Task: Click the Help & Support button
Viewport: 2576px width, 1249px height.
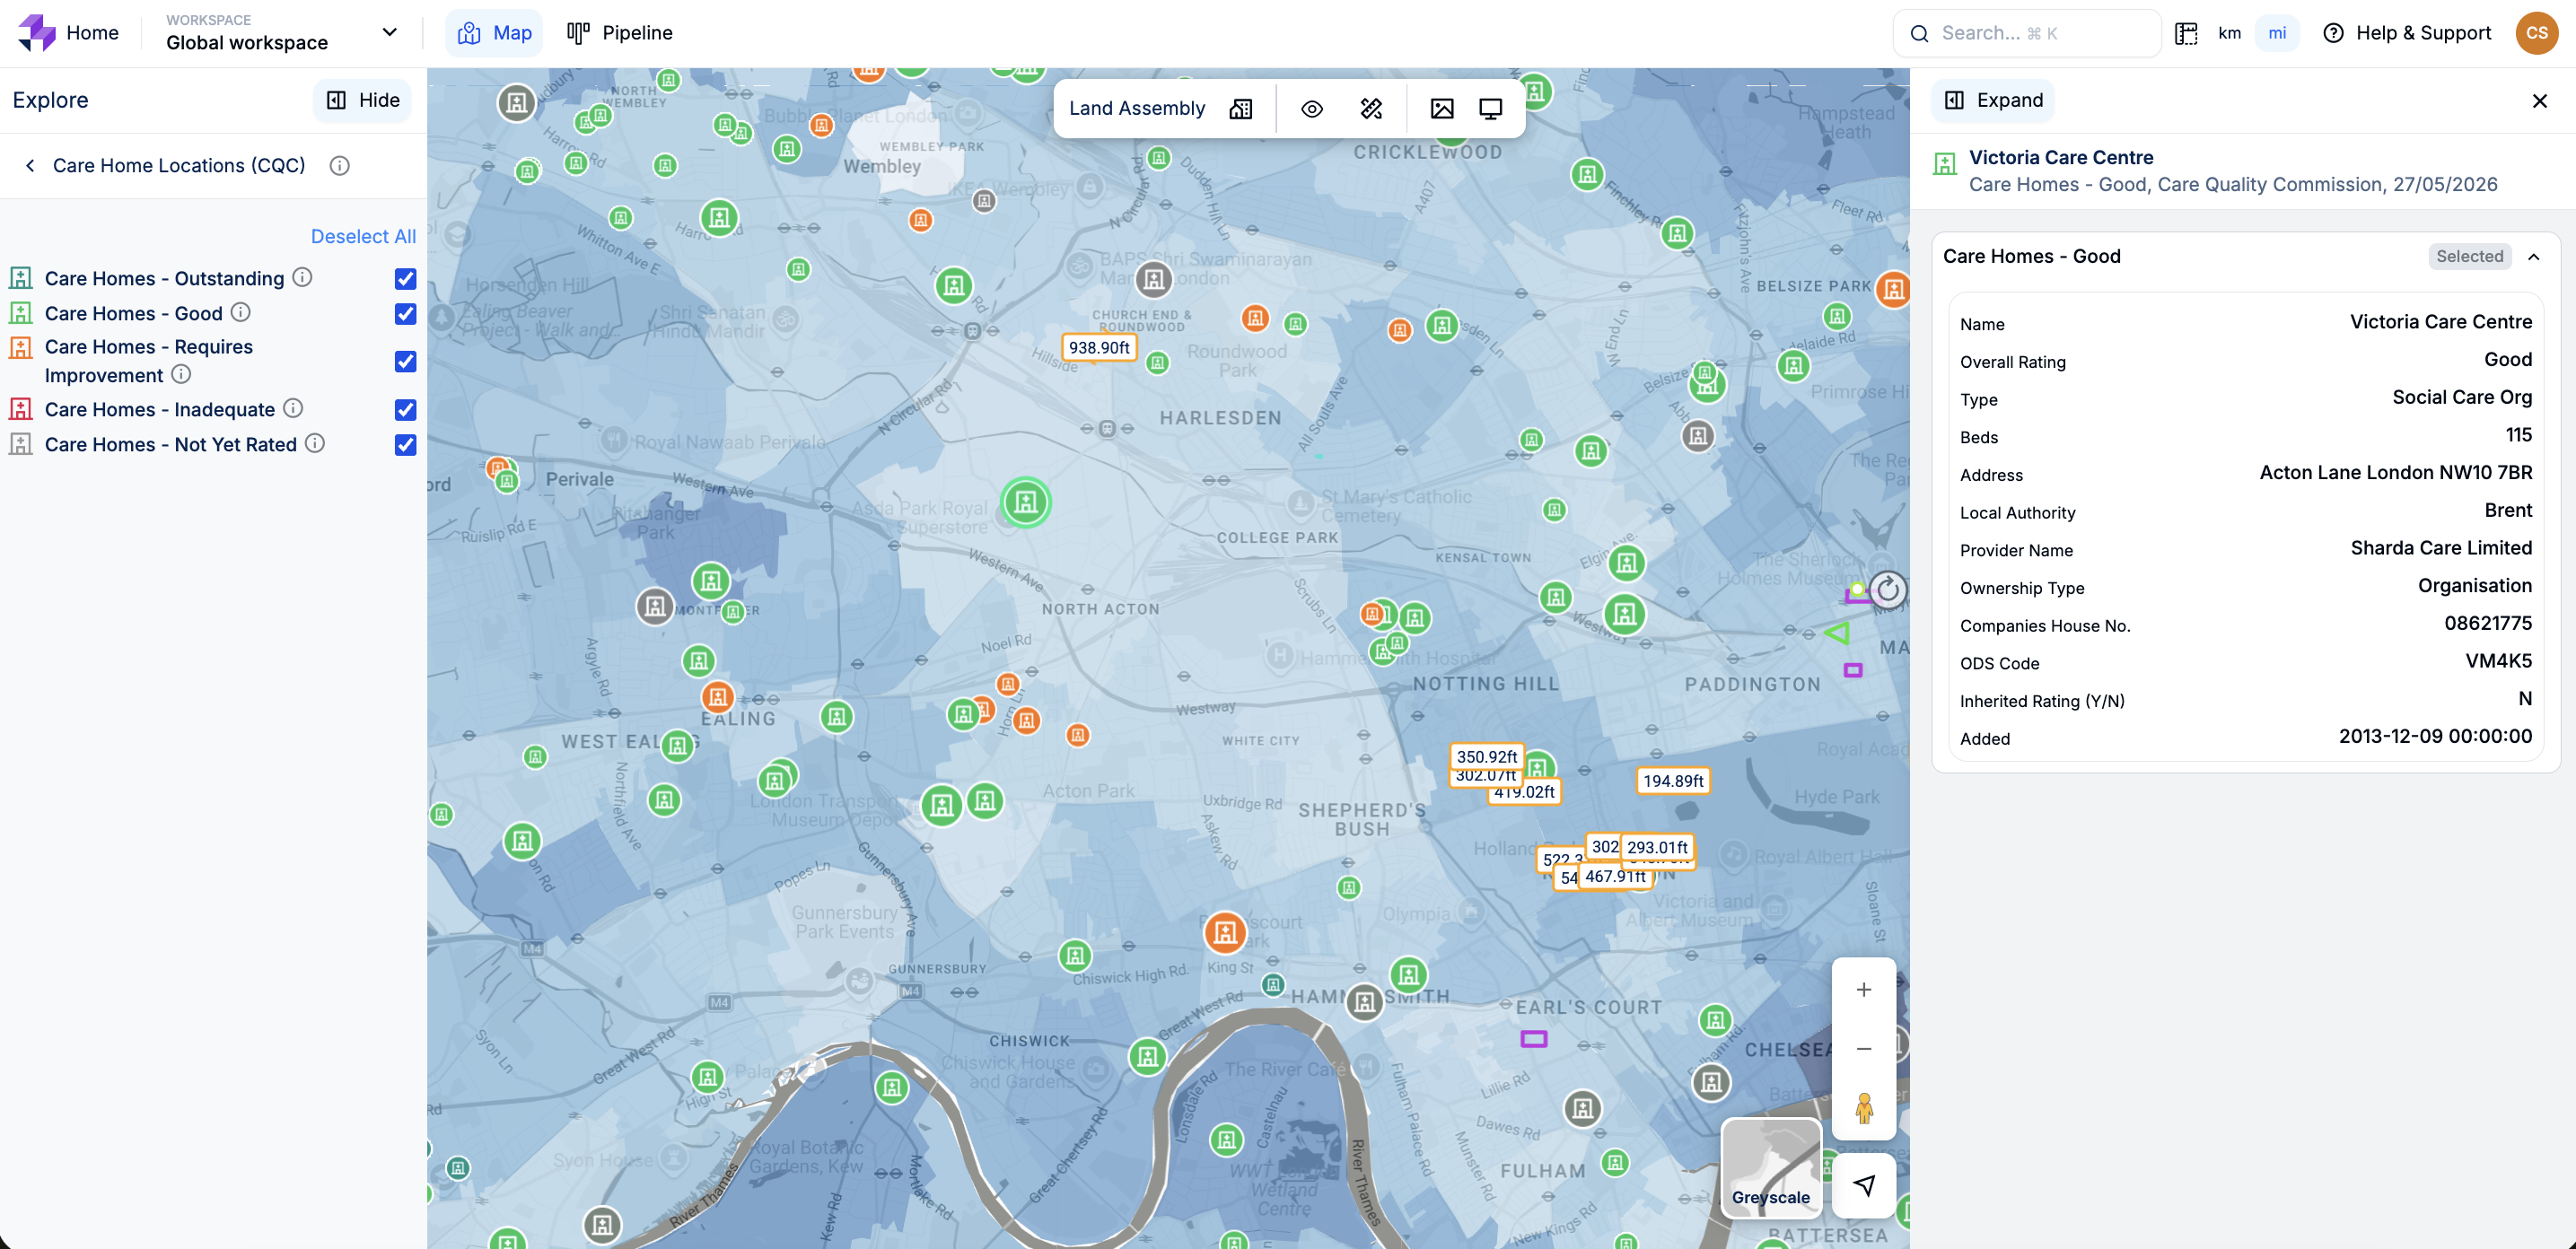Action: pos(2406,33)
